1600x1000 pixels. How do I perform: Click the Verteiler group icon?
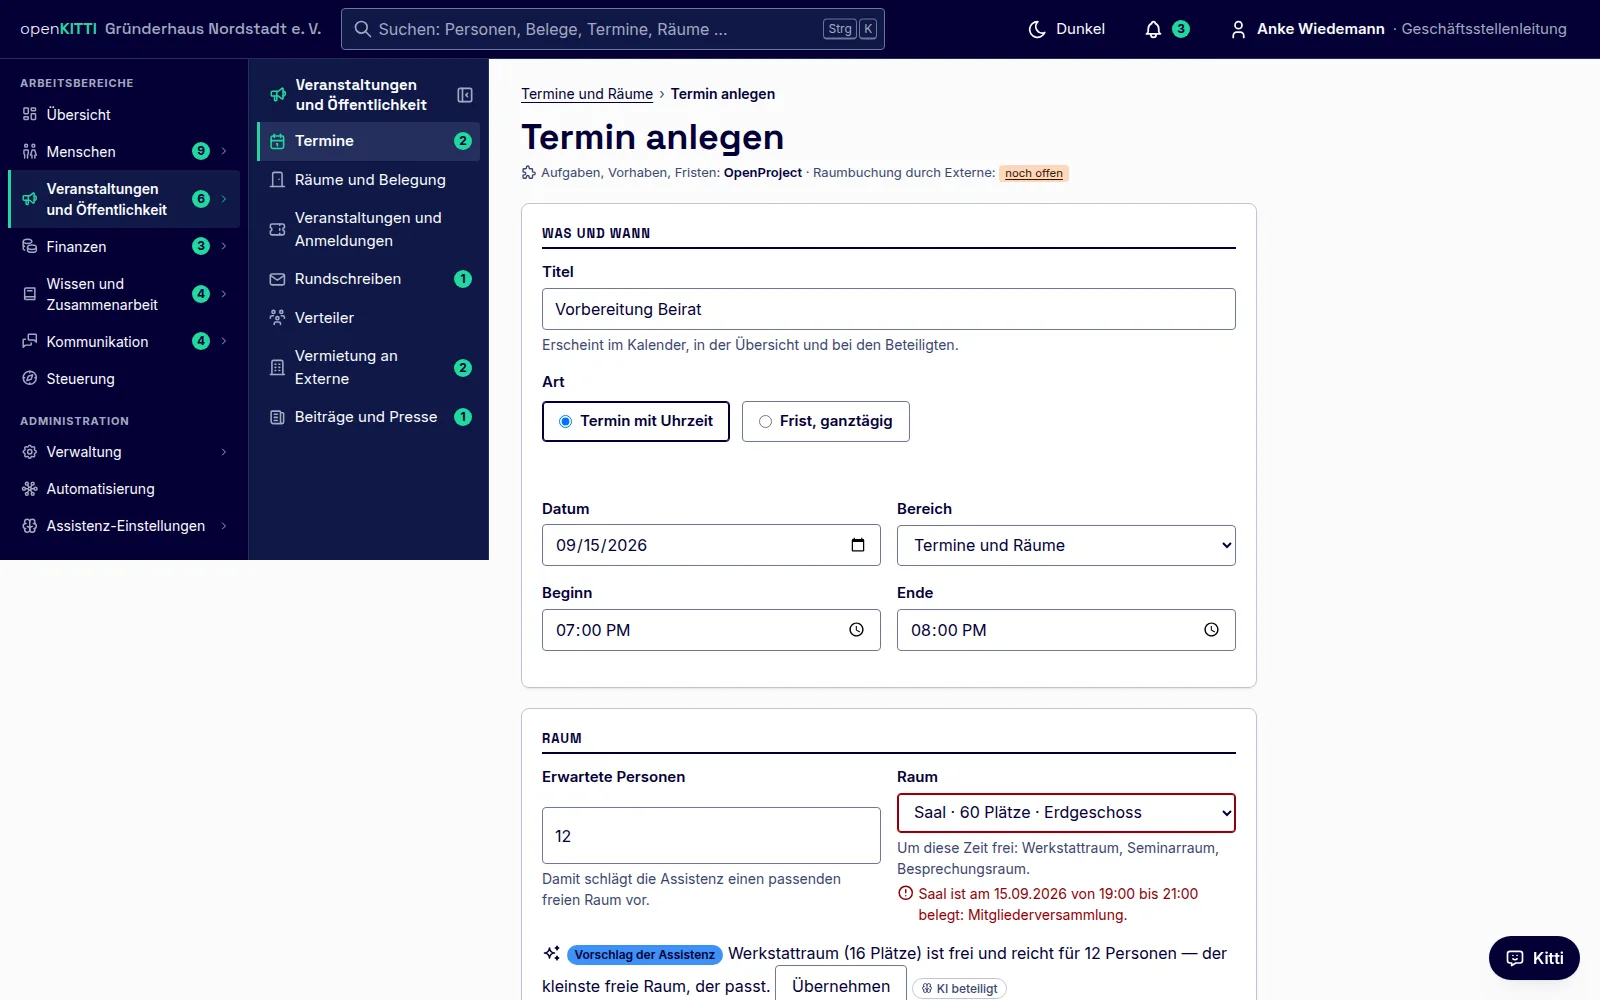coord(278,317)
